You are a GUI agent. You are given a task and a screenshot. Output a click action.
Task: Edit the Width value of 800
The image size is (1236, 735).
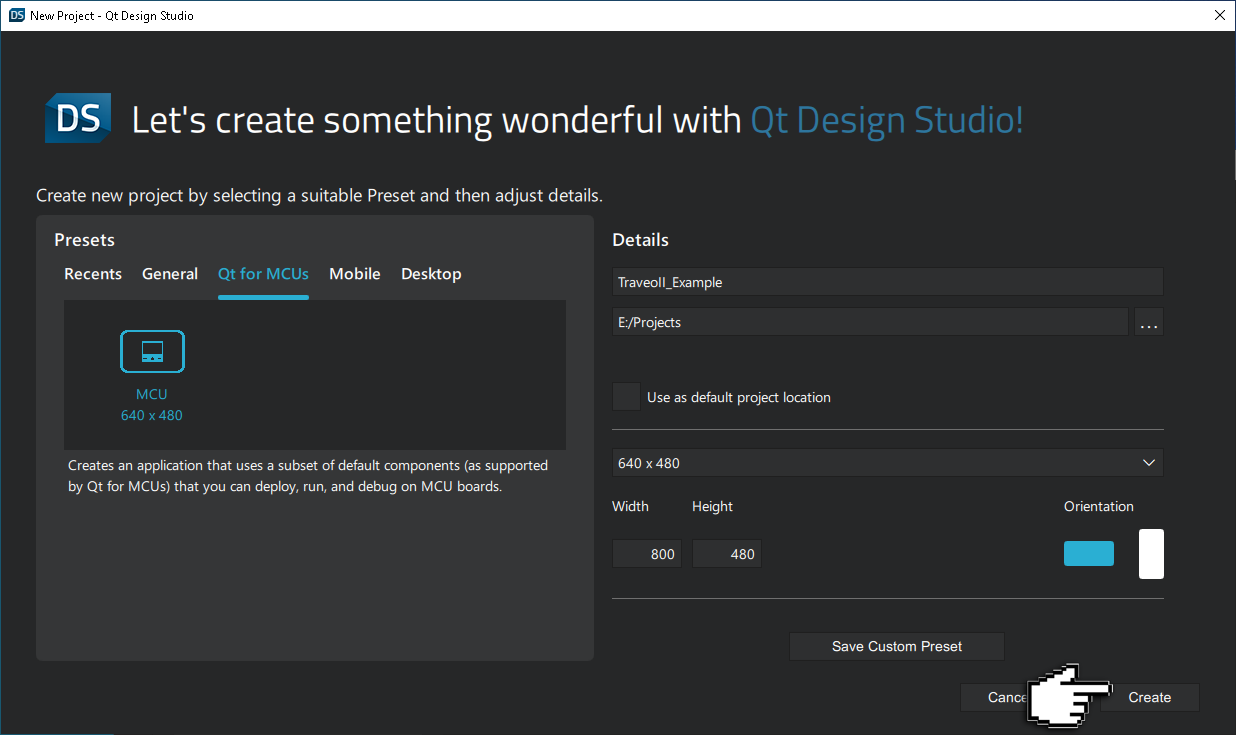coord(646,553)
